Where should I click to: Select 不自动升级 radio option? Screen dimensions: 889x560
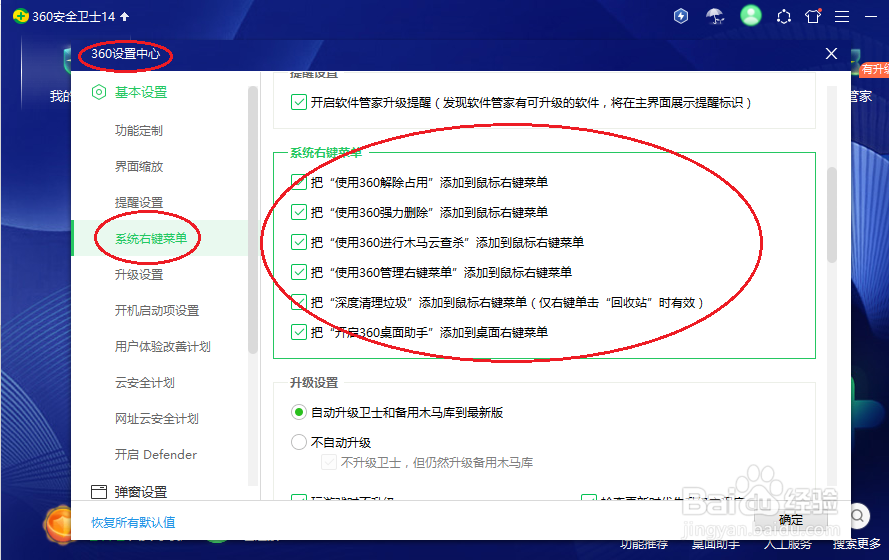pyautogui.click(x=299, y=442)
